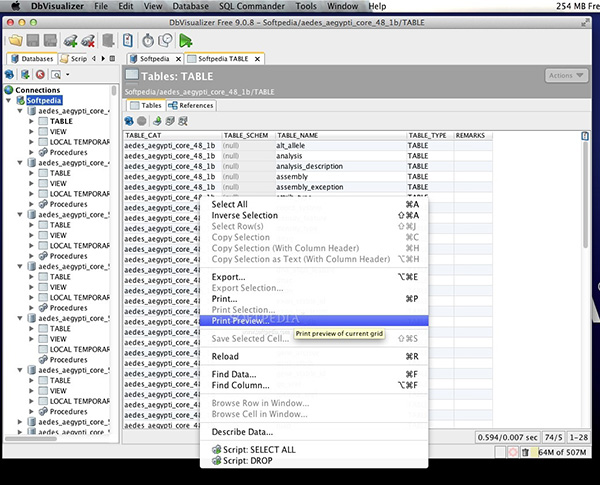
Task: Click the create database connection toolbar icon
Action: tap(70, 41)
